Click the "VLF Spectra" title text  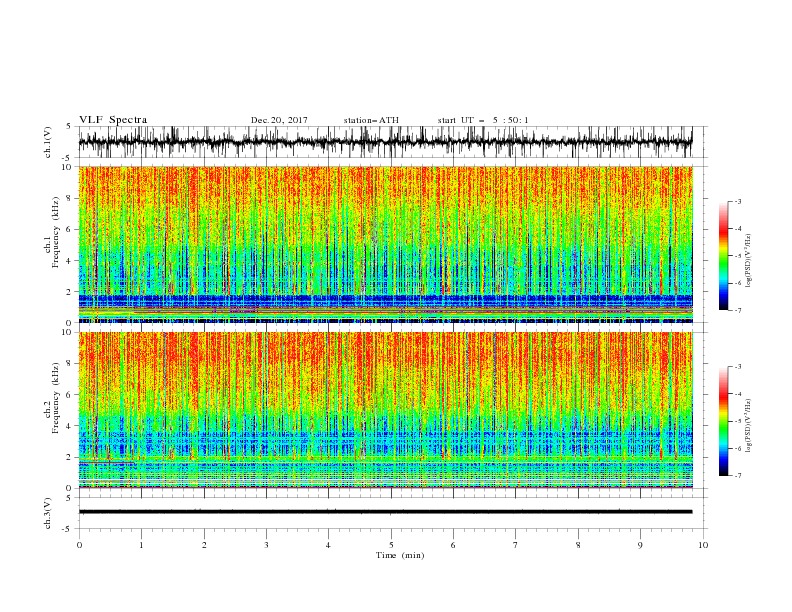pos(113,120)
